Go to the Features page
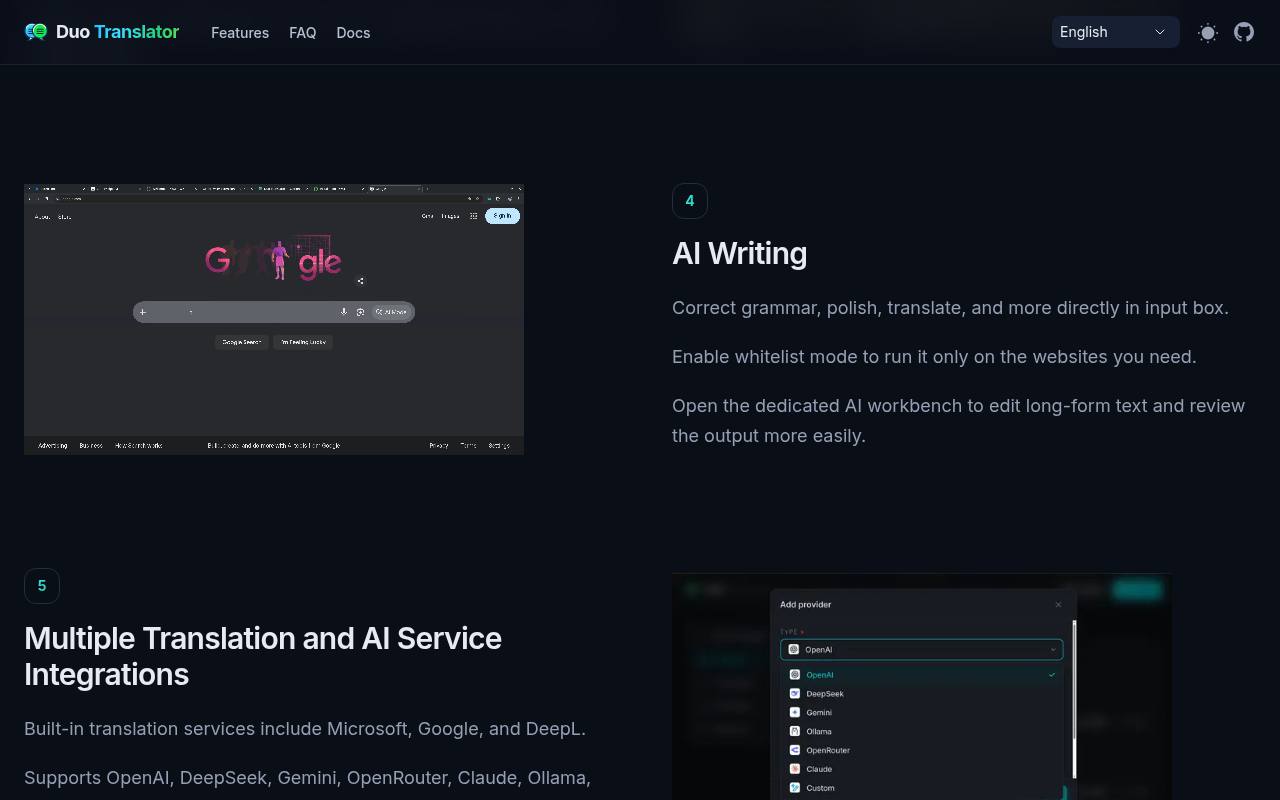The height and width of the screenshot is (800, 1280). [x=240, y=33]
